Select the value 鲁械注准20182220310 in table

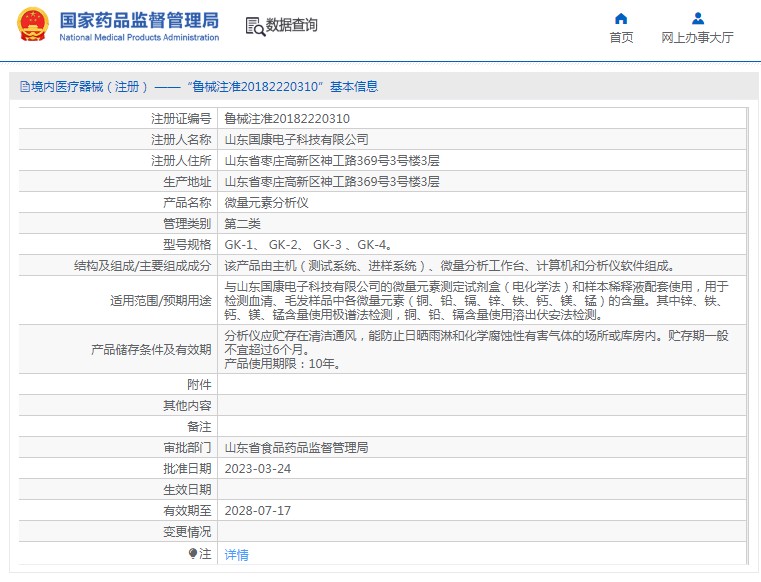pyautogui.click(x=287, y=118)
